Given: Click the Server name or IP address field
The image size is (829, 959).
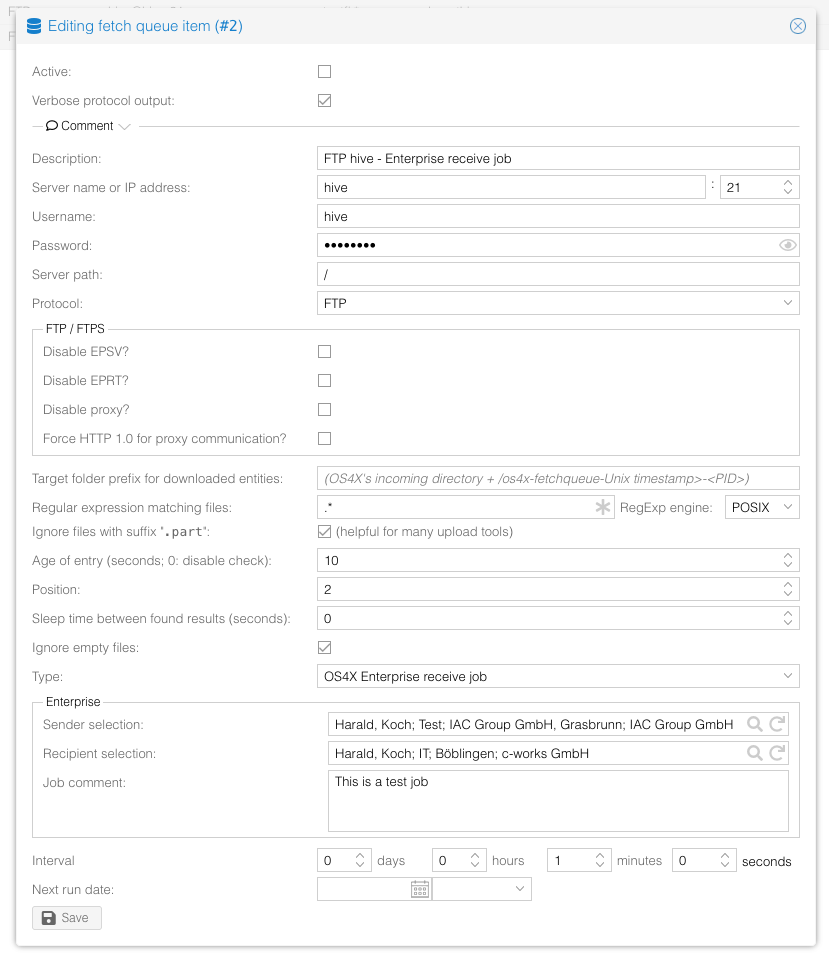Looking at the screenshot, I should (x=511, y=187).
